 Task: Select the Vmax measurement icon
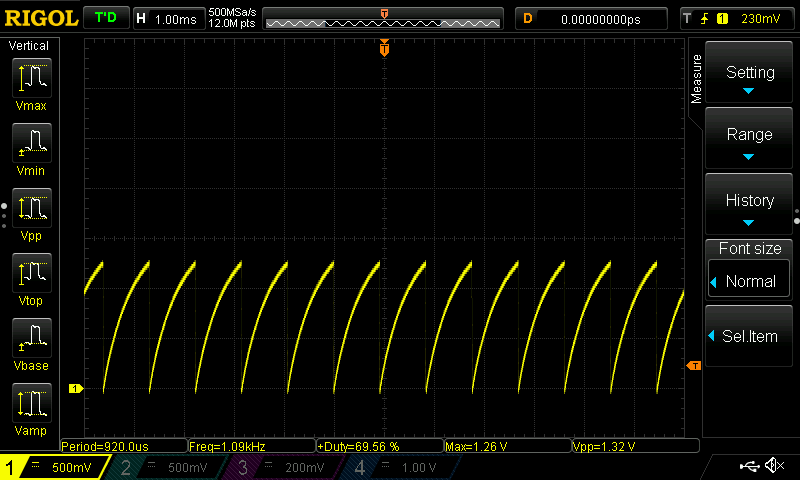point(32,78)
